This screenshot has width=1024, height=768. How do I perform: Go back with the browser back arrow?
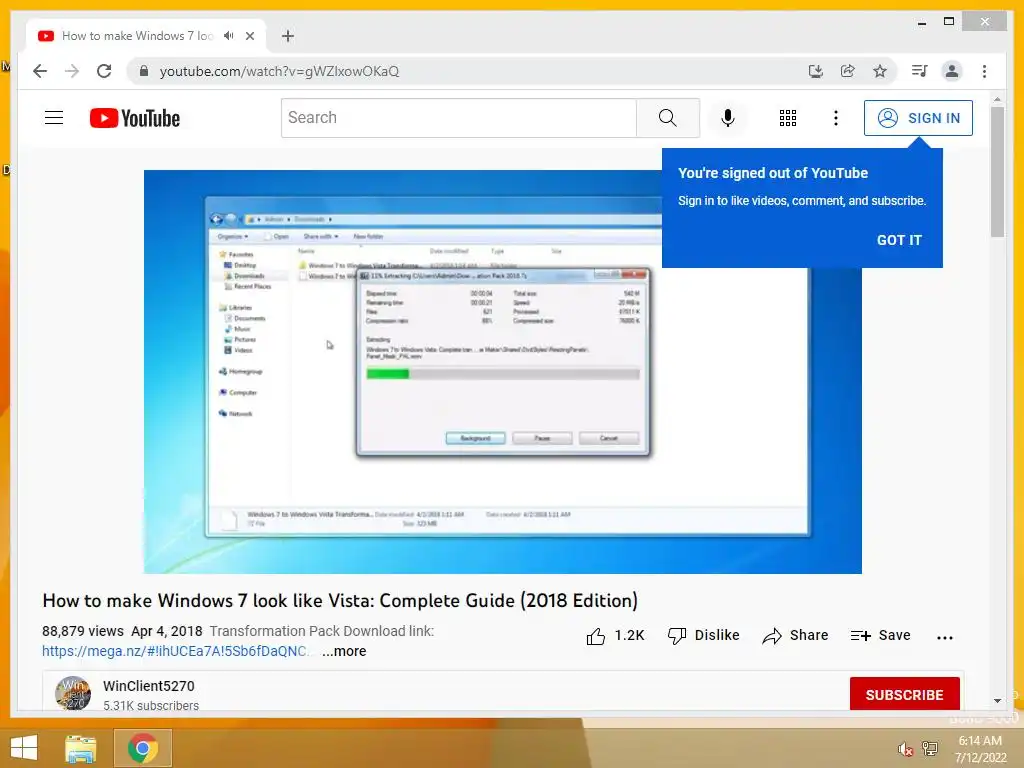[40, 71]
